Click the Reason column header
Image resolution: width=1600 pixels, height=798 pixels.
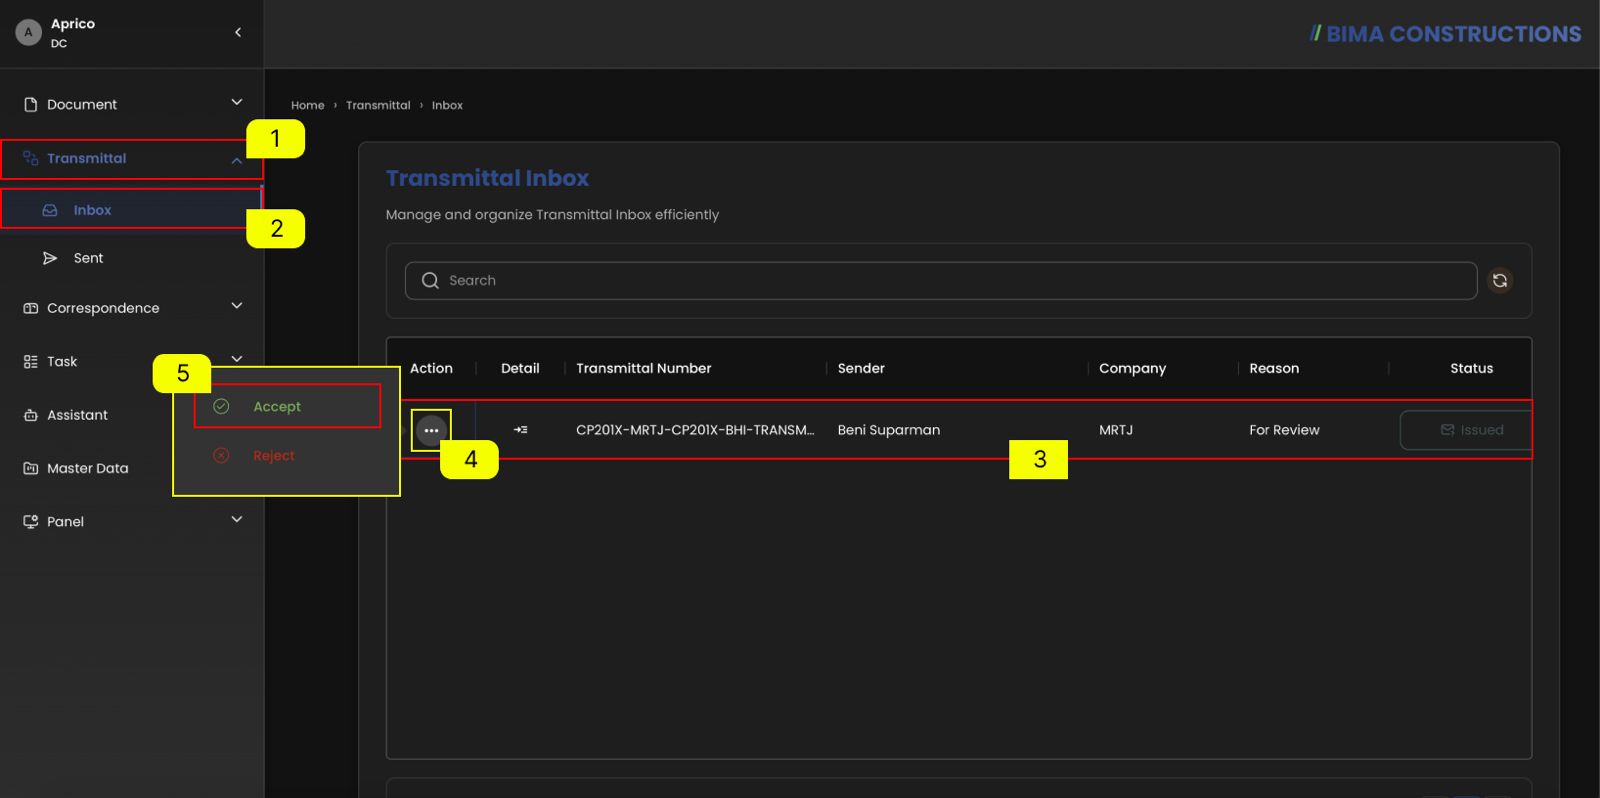pyautogui.click(x=1274, y=368)
